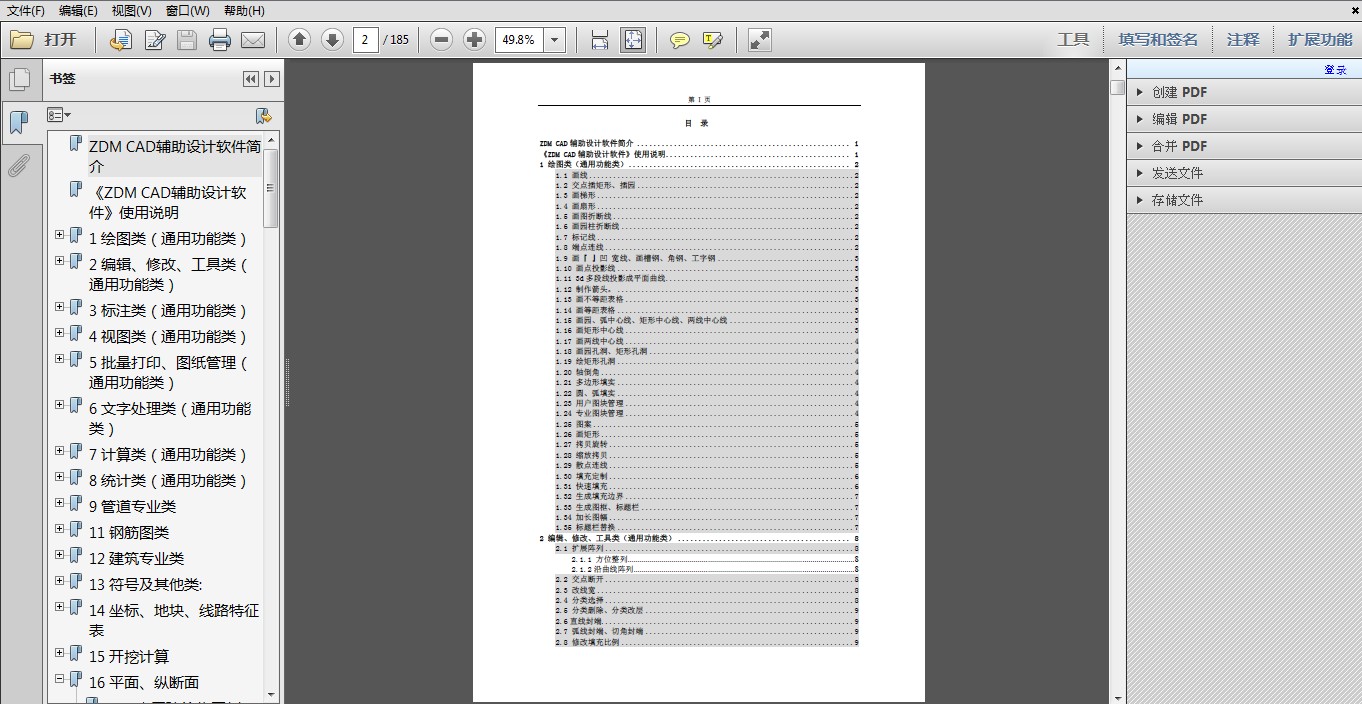The width and height of the screenshot is (1362, 704).
Task: Open the 扩展功能 pane
Action: tap(1320, 40)
